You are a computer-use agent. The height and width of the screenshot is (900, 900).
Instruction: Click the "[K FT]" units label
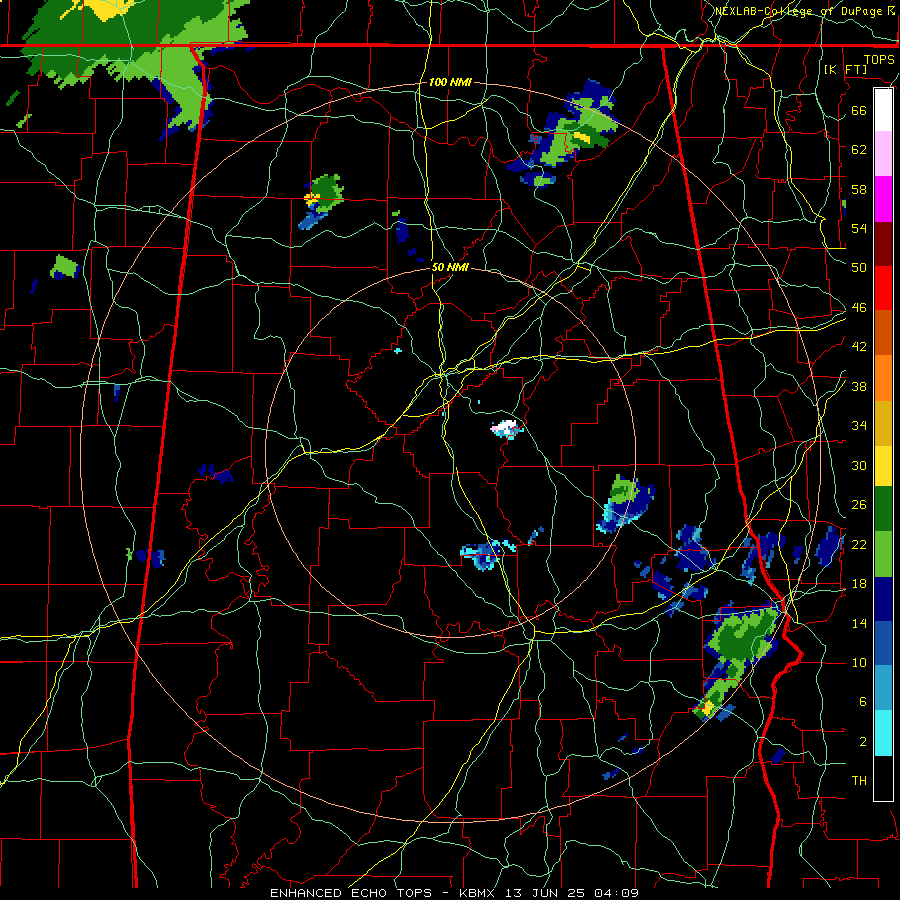pos(846,69)
